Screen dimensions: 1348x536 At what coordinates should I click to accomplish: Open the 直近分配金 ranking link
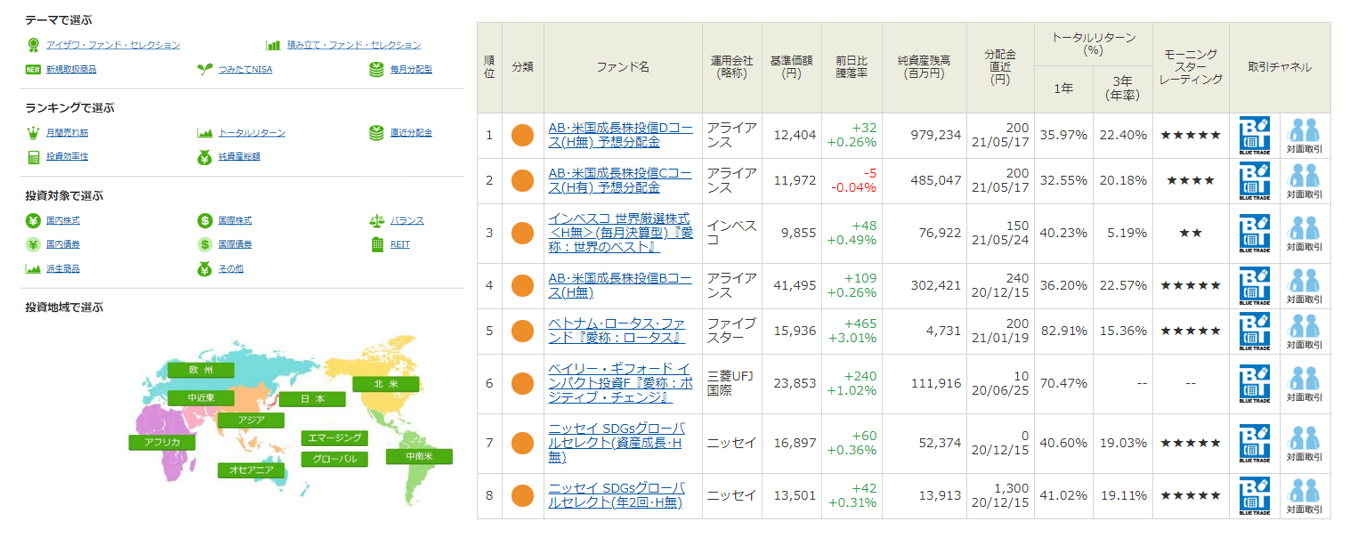coord(411,133)
